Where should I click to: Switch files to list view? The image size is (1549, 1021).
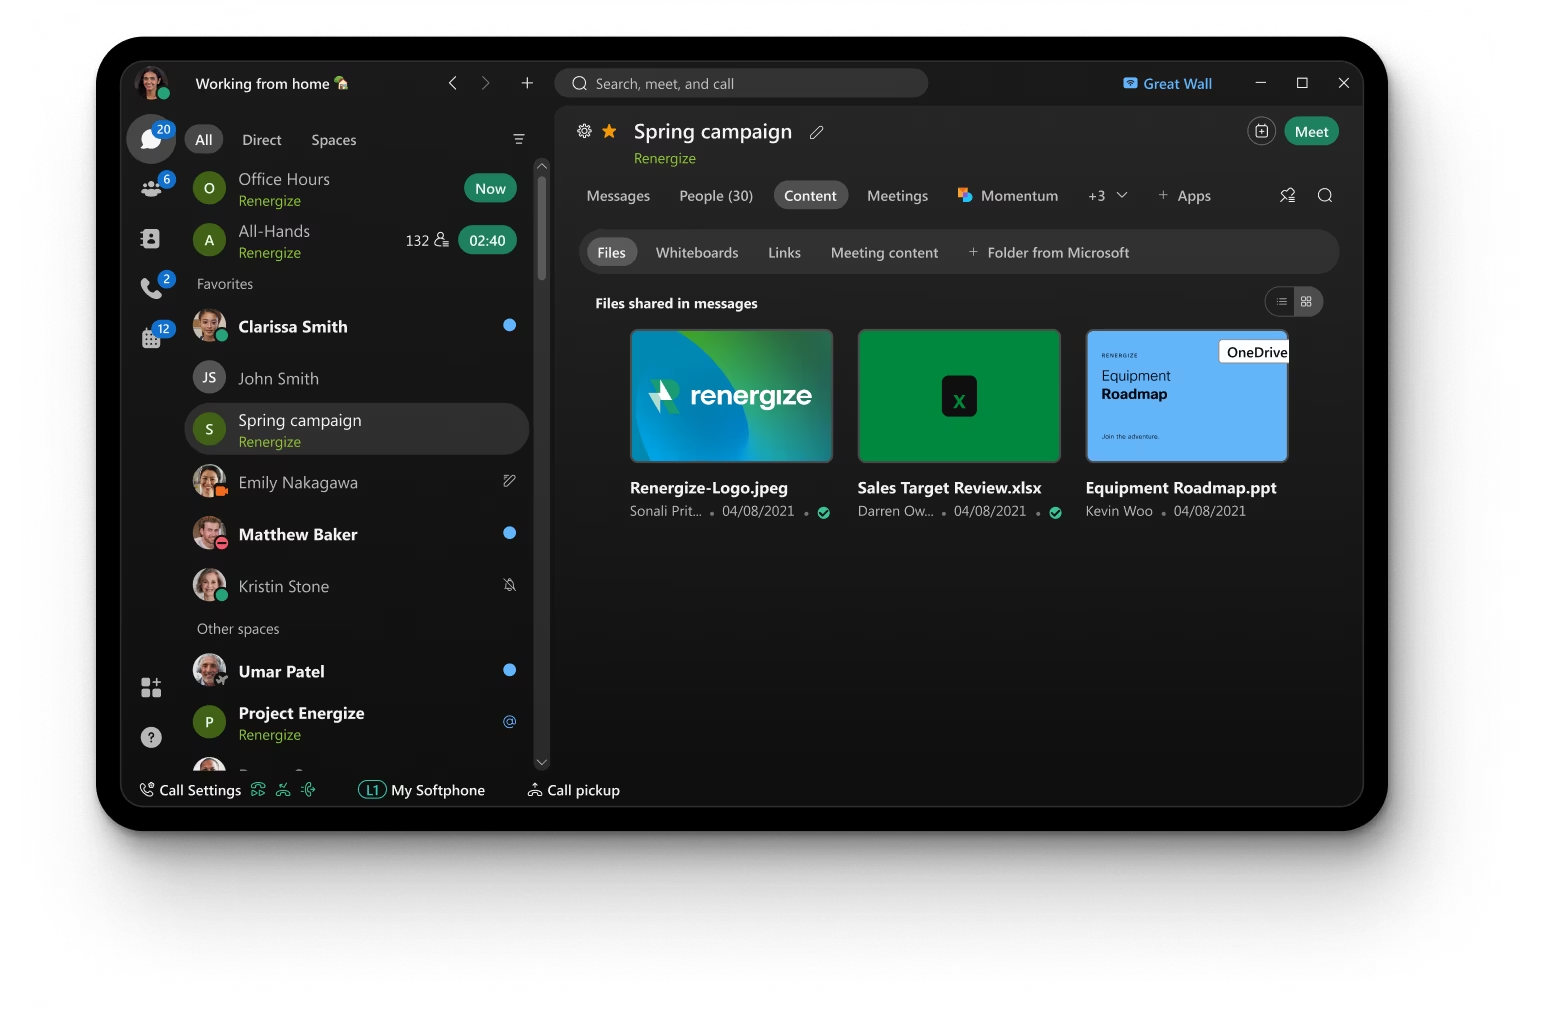coord(1281,301)
